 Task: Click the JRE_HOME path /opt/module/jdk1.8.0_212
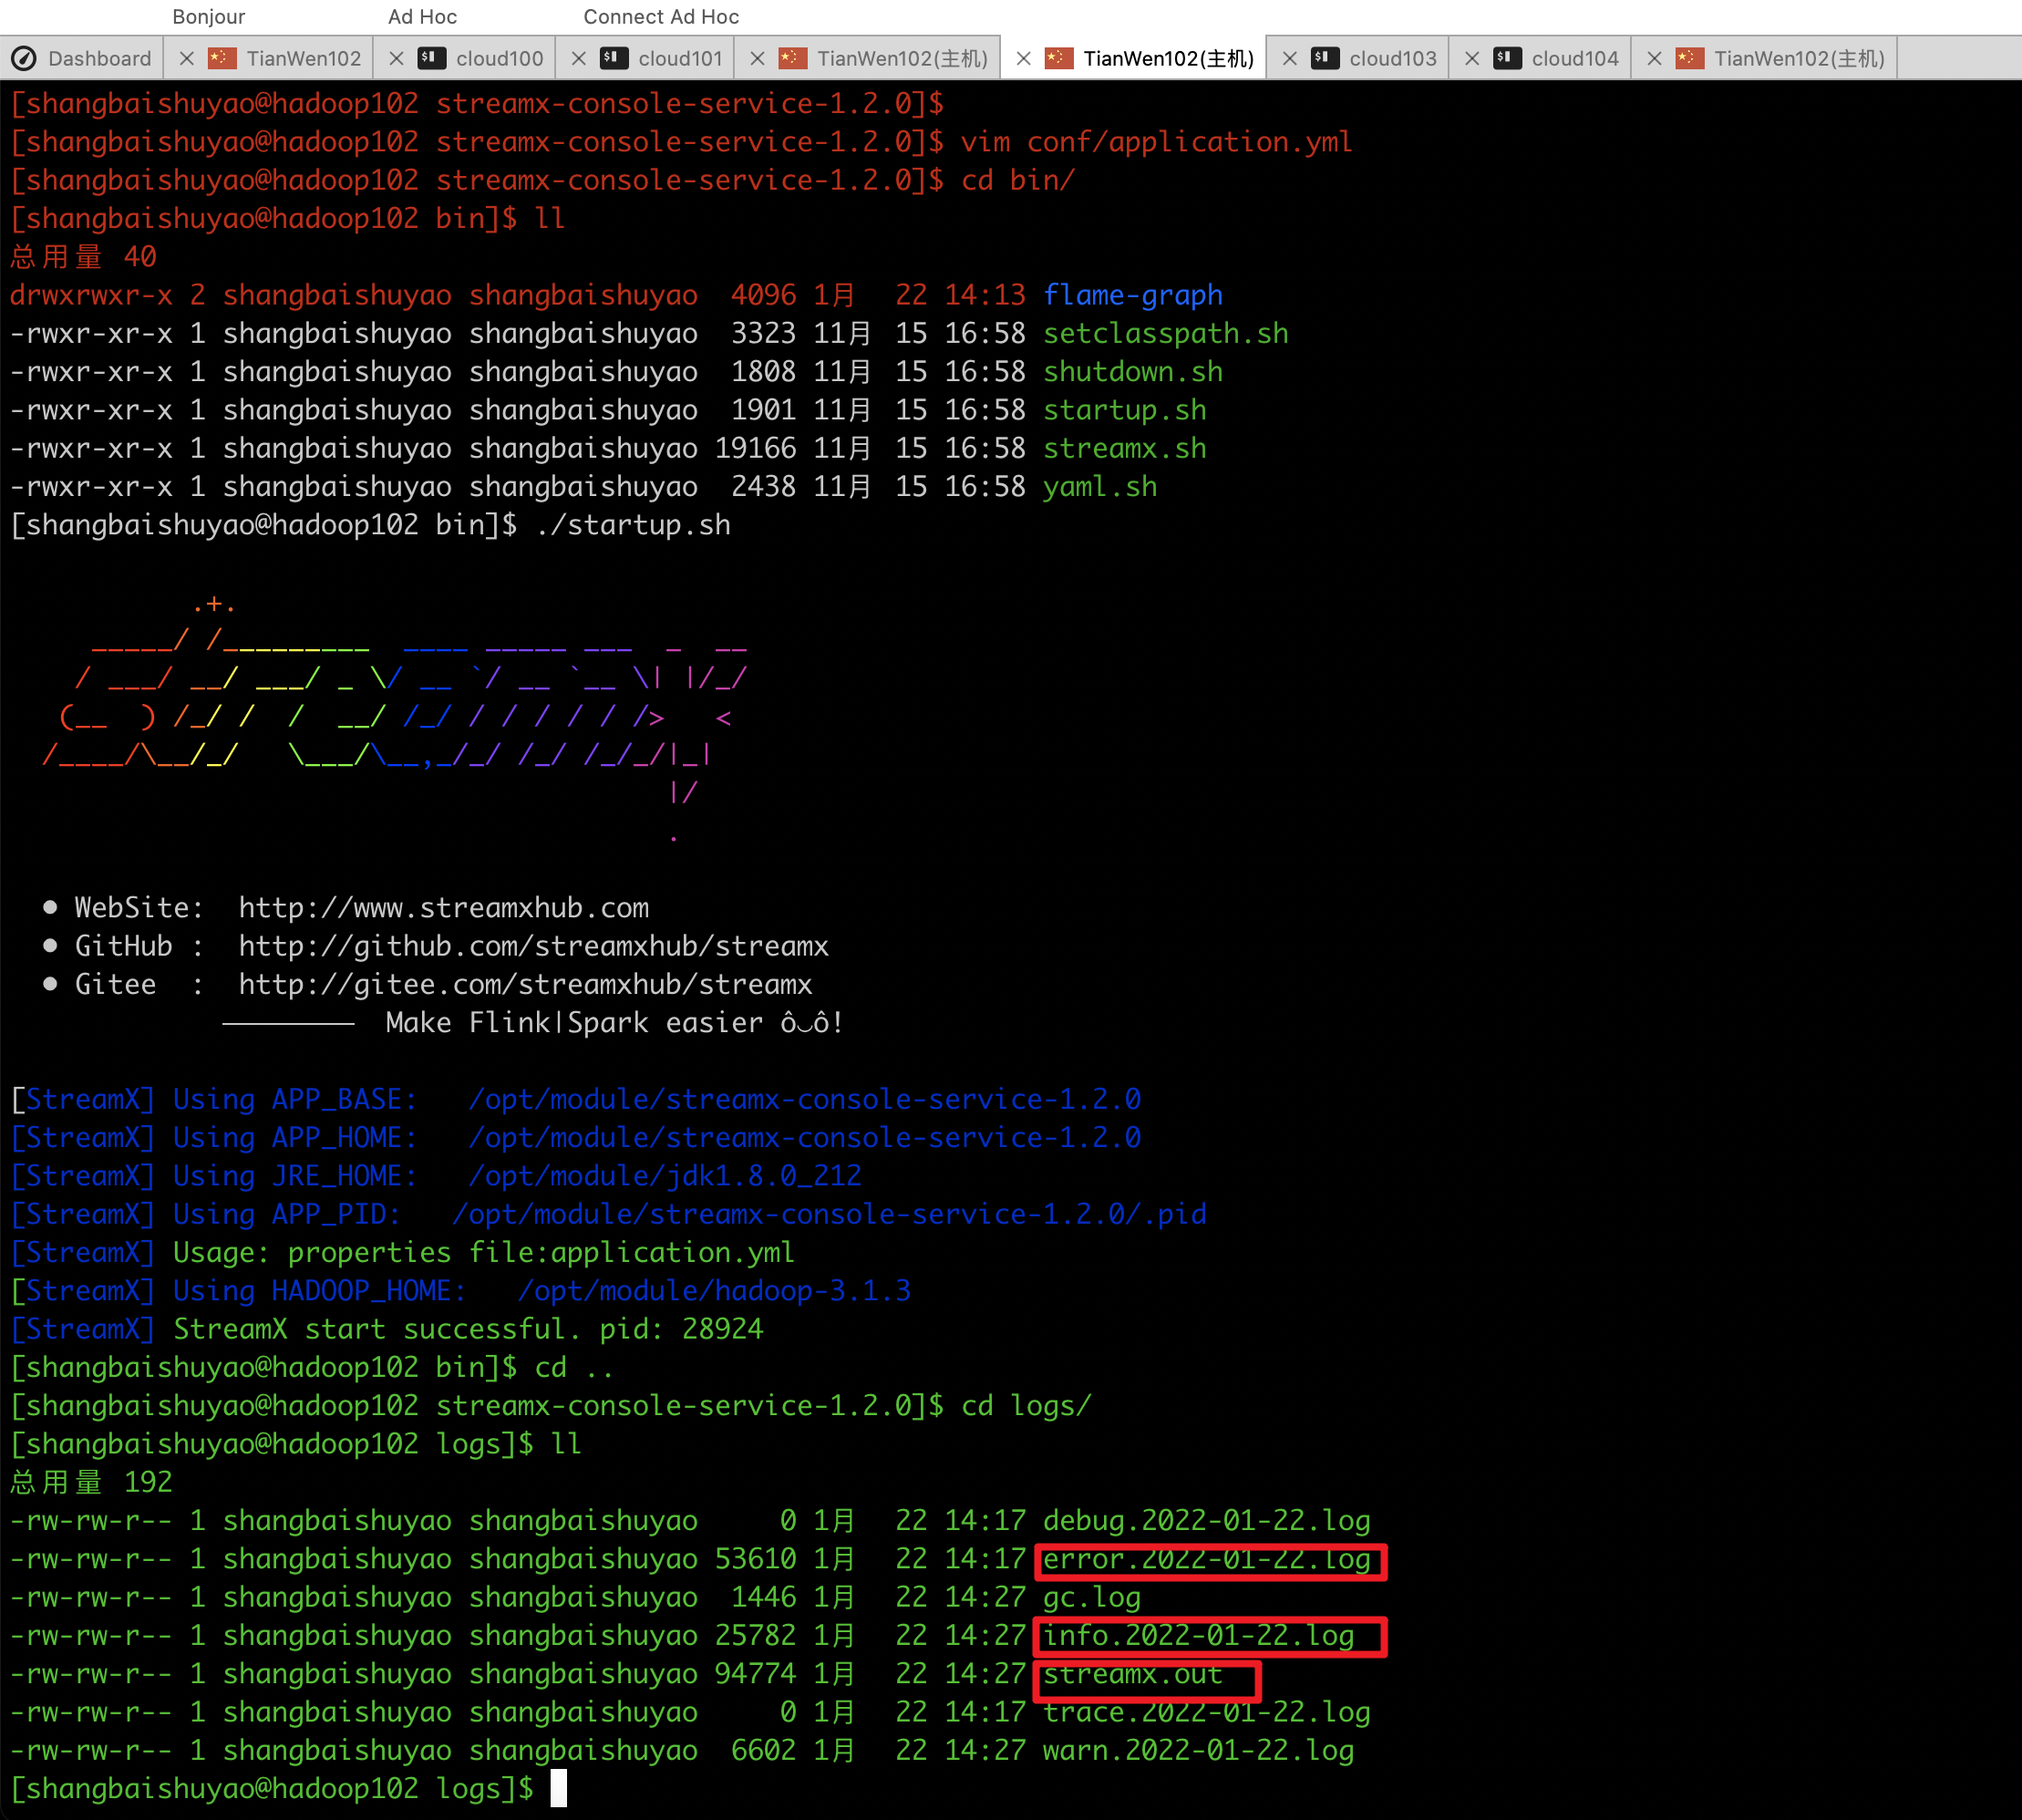(665, 1175)
